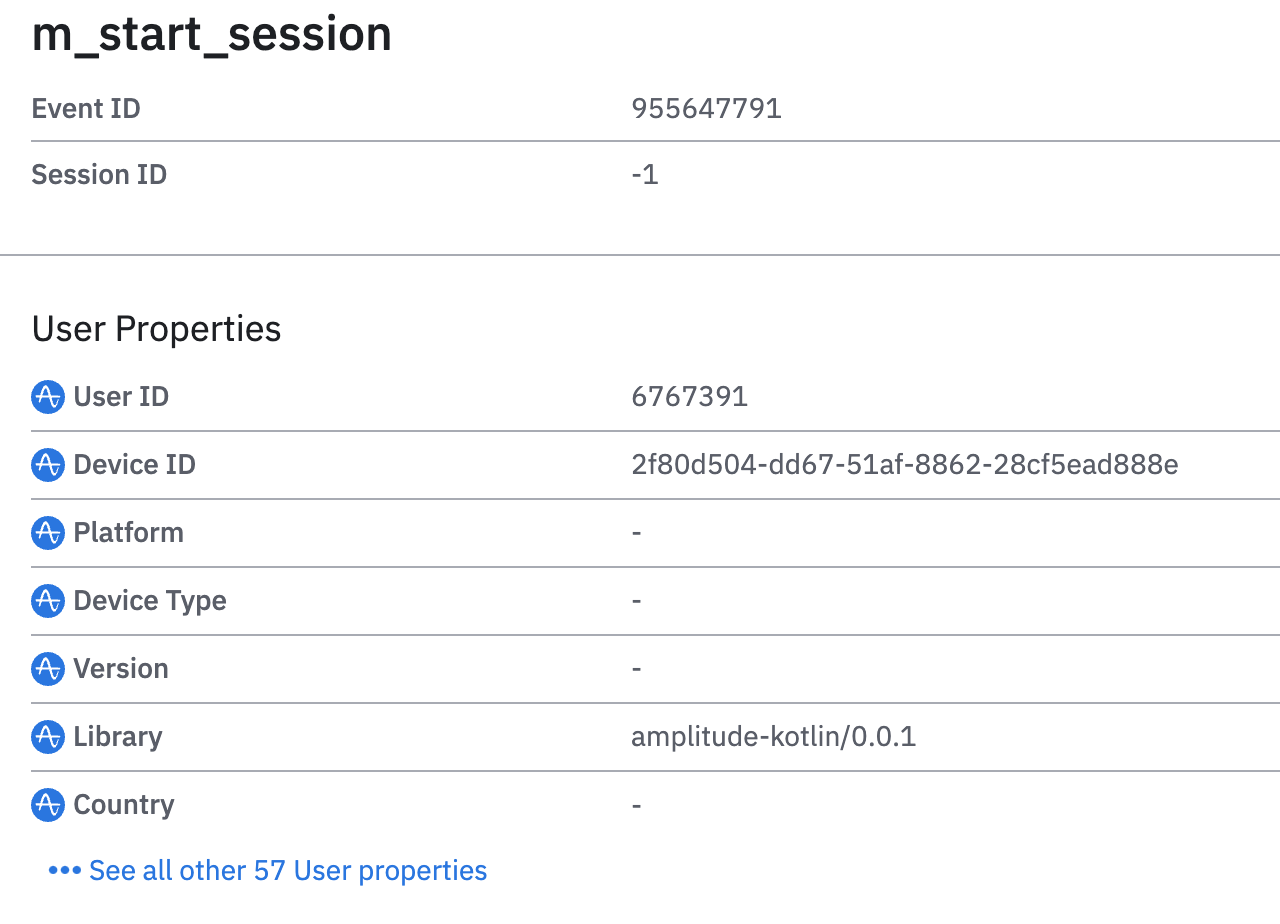This screenshot has width=1280, height=924.
Task: Open the full list of 57 user properties
Action: click(288, 870)
